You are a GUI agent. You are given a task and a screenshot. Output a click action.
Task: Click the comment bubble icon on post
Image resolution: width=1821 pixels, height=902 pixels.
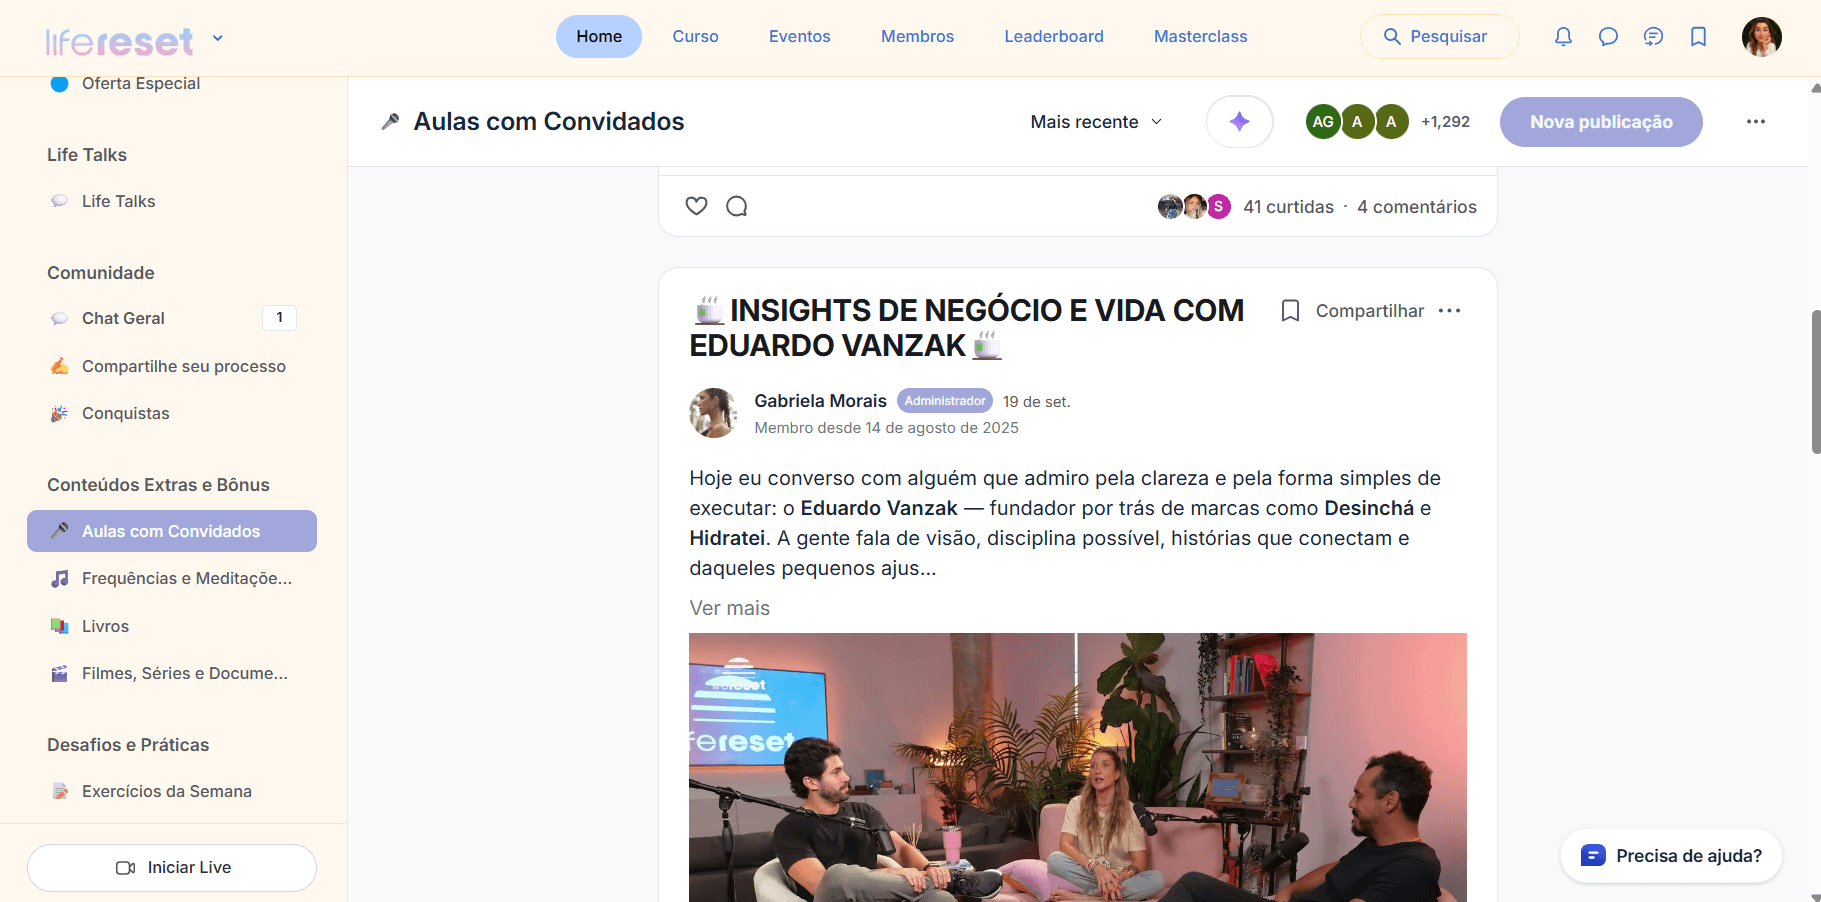737,206
